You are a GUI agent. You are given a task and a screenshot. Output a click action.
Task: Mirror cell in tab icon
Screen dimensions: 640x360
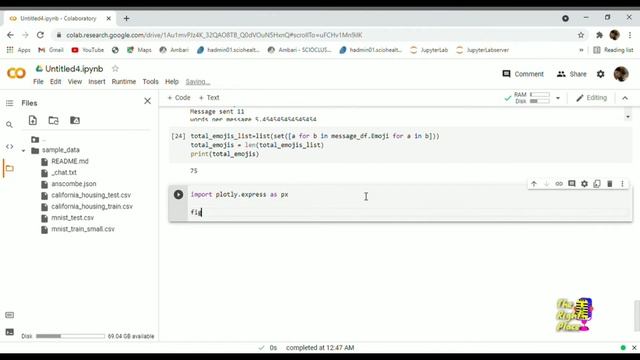point(597,184)
